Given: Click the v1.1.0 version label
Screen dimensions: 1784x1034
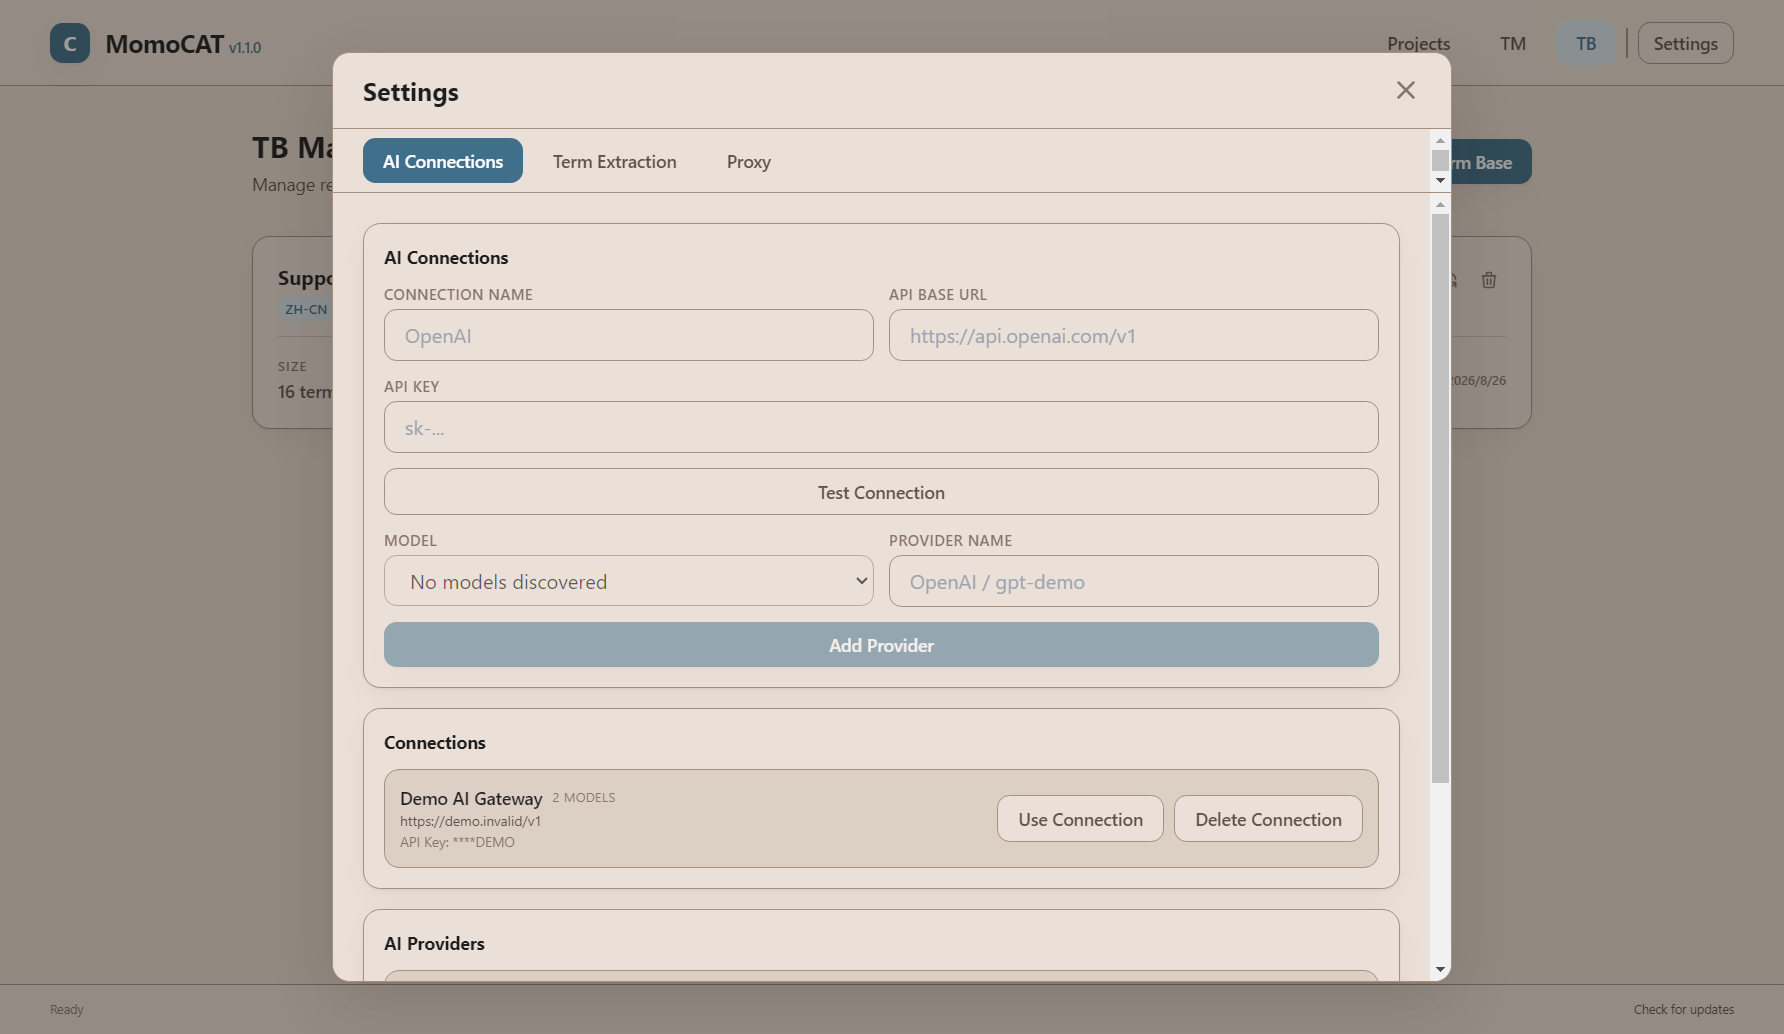Looking at the screenshot, I should [245, 47].
